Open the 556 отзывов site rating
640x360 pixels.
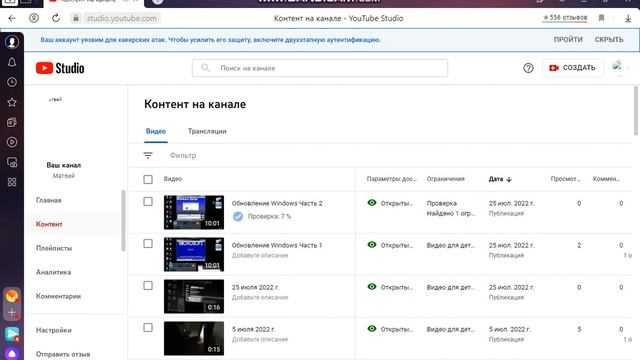(565, 18)
